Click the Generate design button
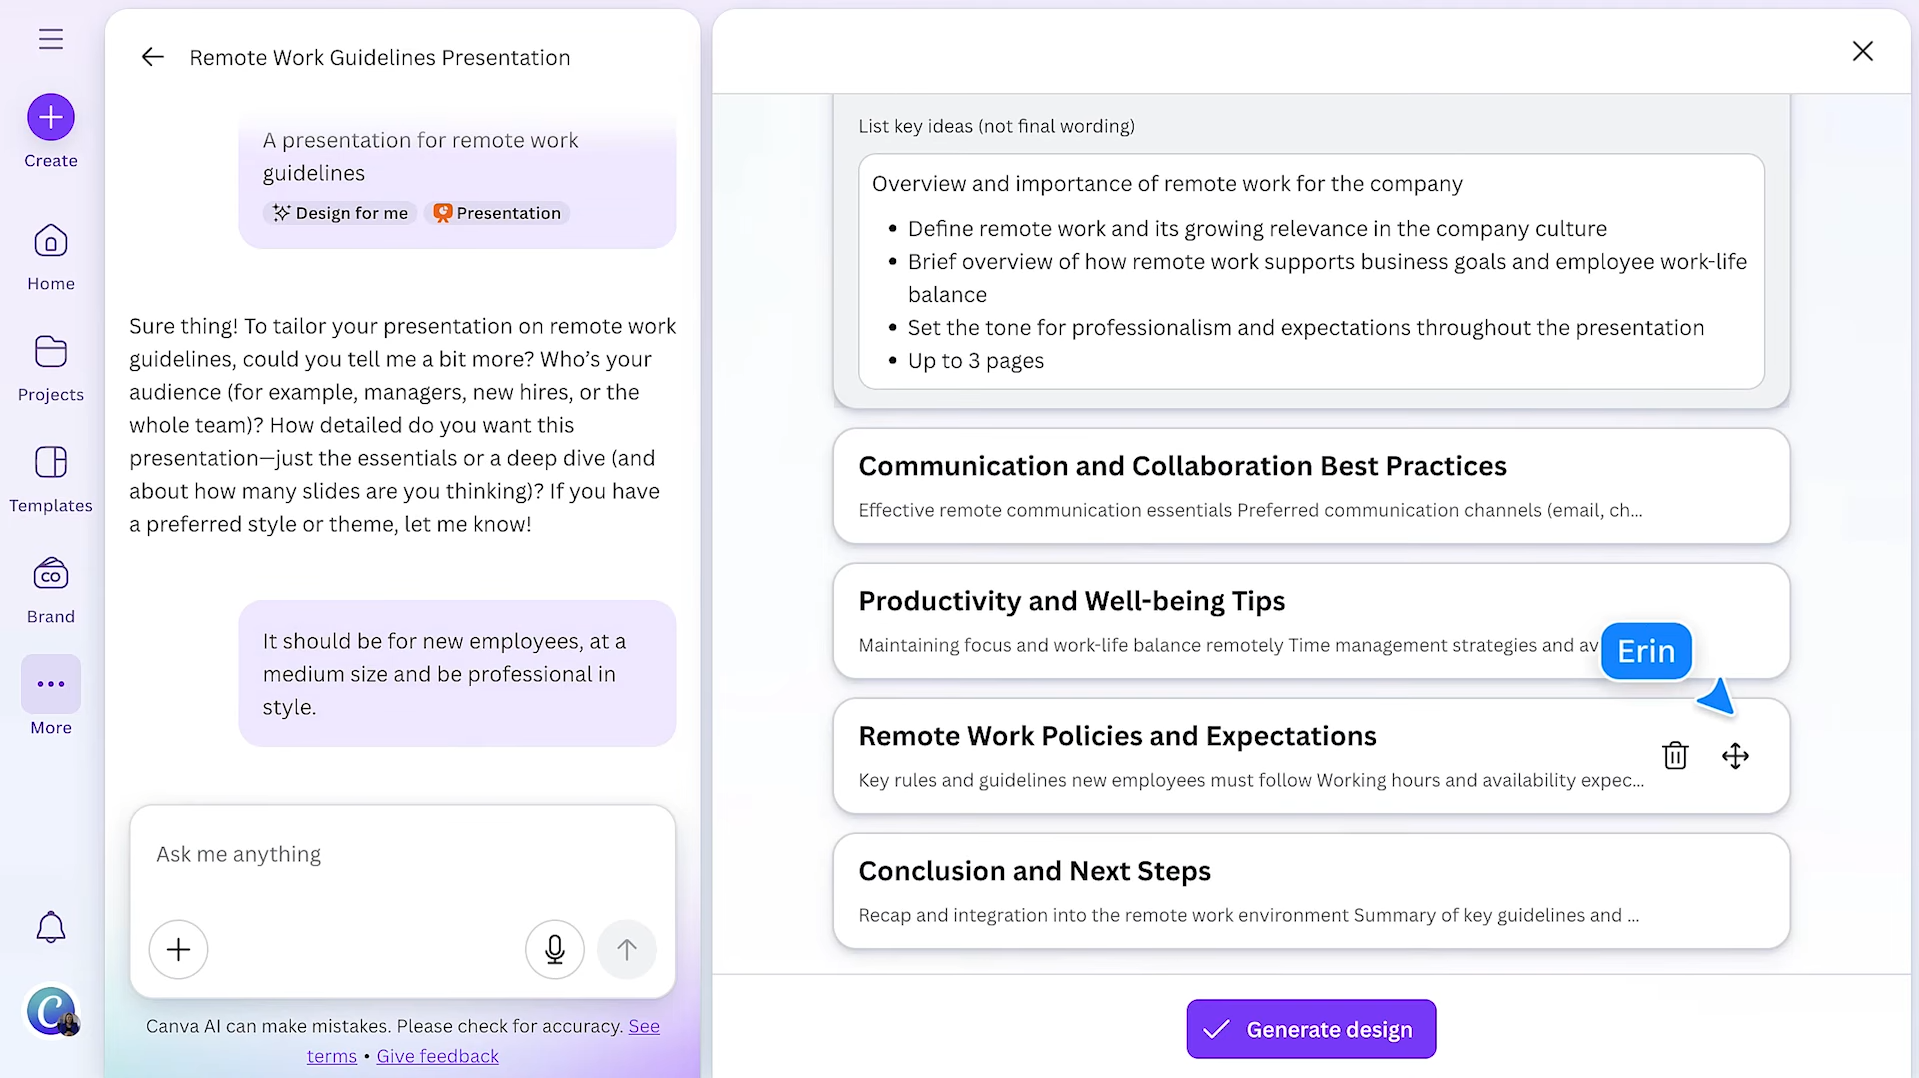Image resolution: width=1919 pixels, height=1078 pixels. [x=1311, y=1029]
